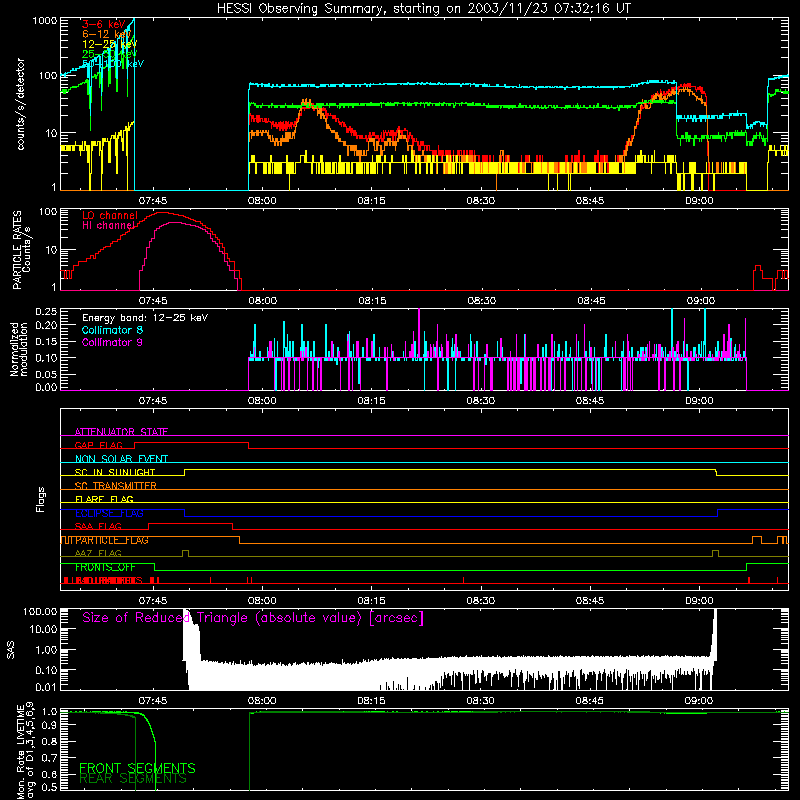
Task: Select the '6-12 keV' legend label
Action: tap(106, 34)
